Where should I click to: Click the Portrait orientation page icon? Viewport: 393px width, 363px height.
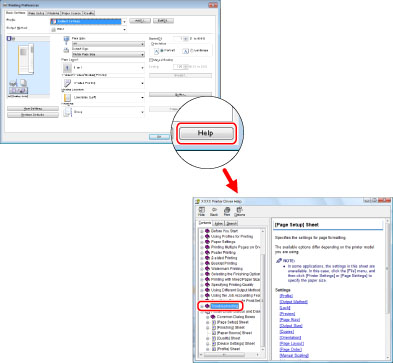pos(156,51)
